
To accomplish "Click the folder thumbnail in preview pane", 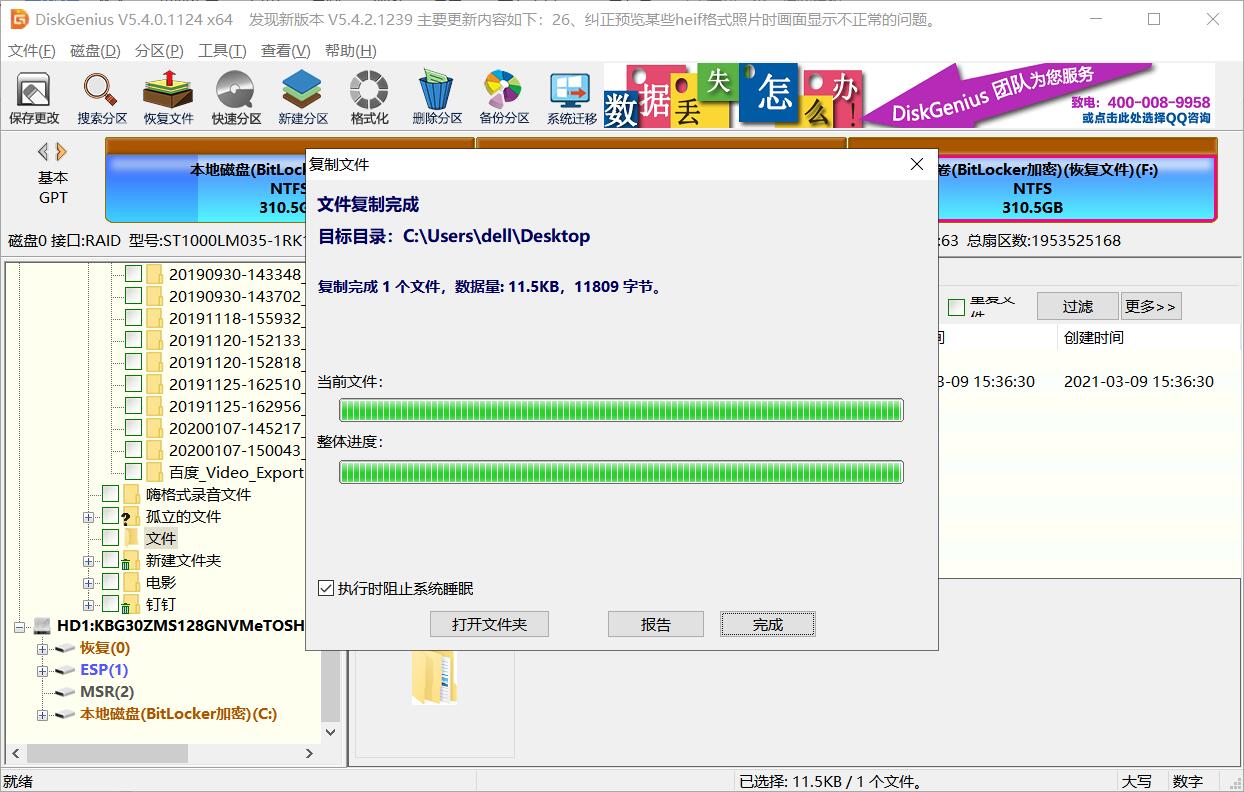I will click(434, 676).
